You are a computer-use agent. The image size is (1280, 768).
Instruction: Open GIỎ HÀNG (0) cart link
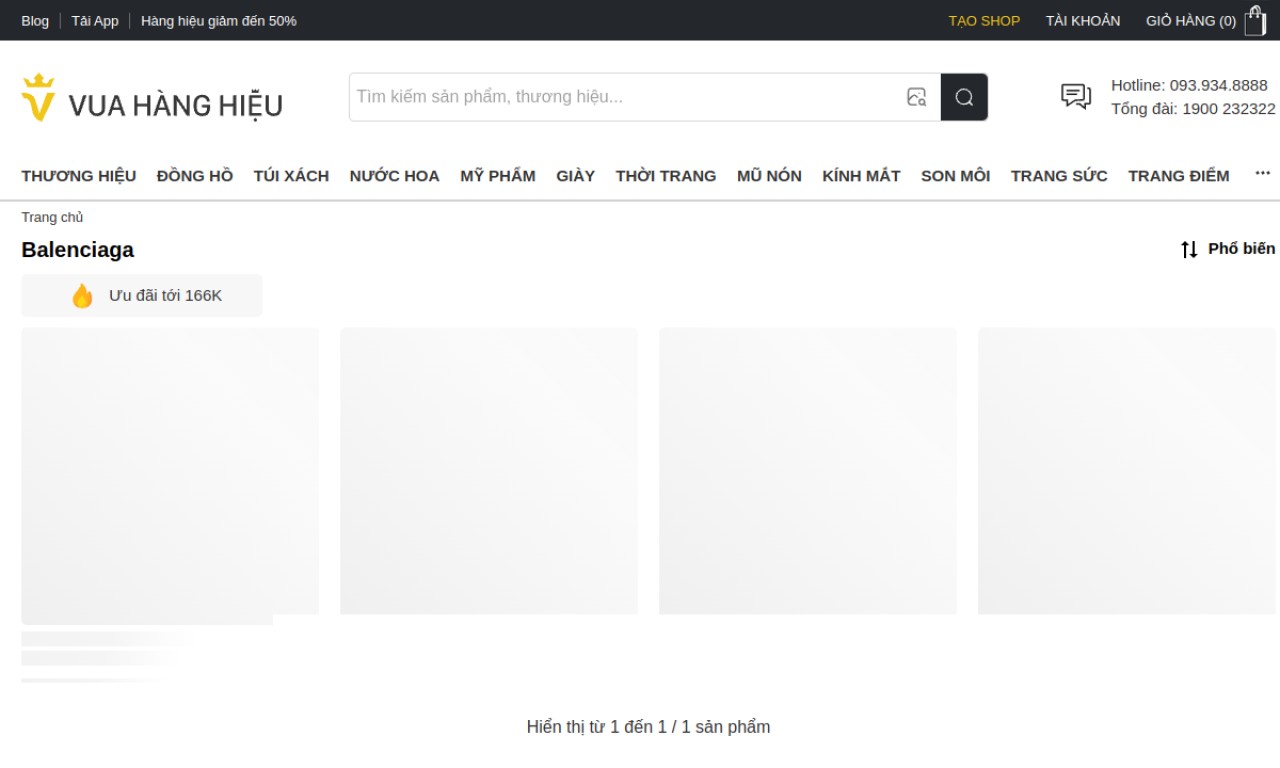(x=1191, y=21)
